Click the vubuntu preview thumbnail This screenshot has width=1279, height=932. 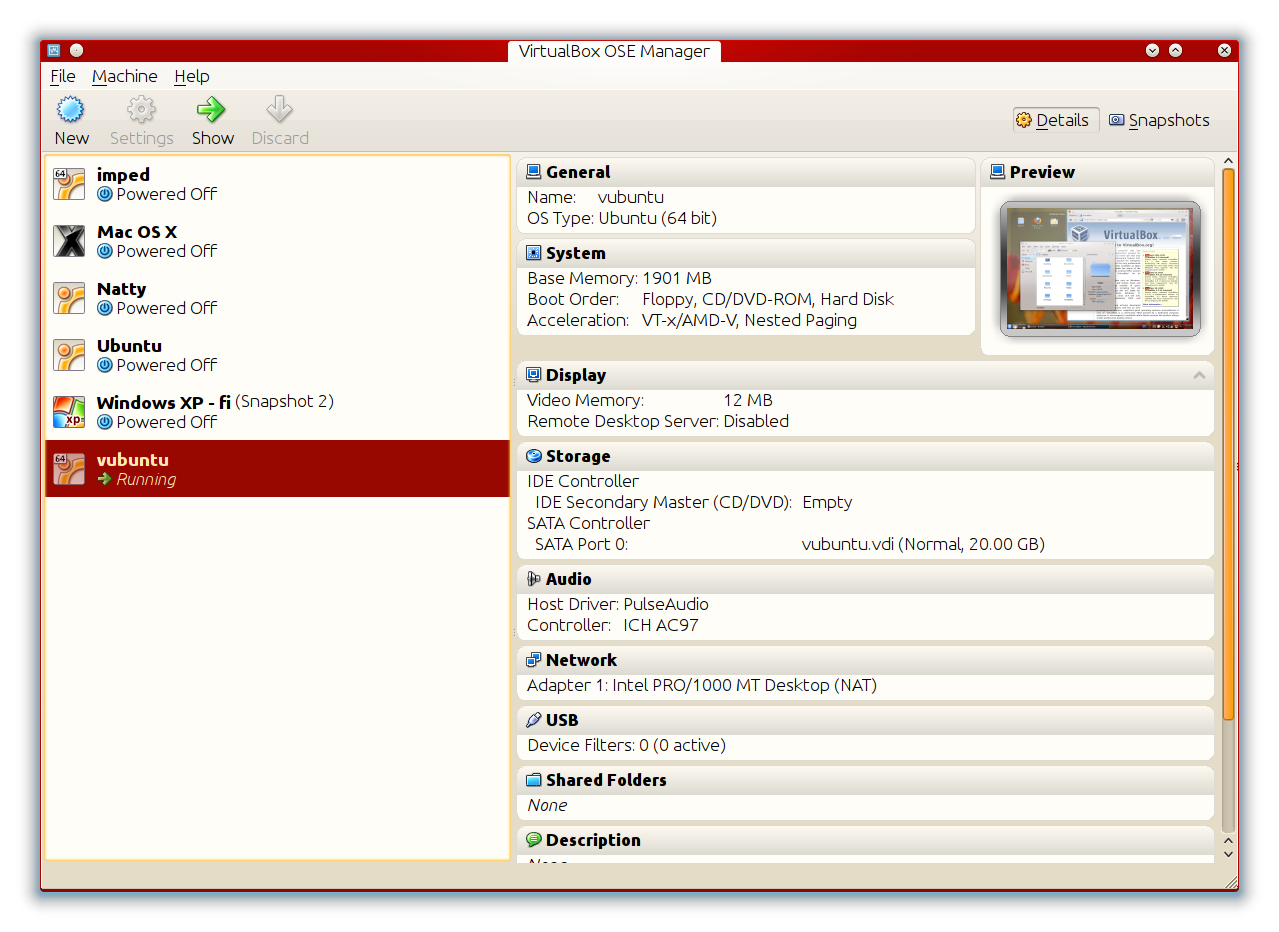pos(1100,269)
